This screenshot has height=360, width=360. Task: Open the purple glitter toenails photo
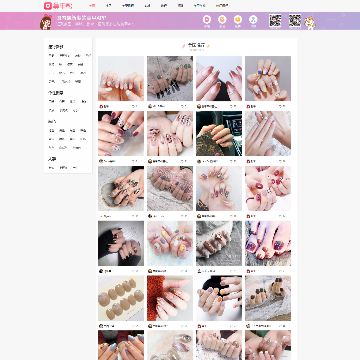point(268,243)
